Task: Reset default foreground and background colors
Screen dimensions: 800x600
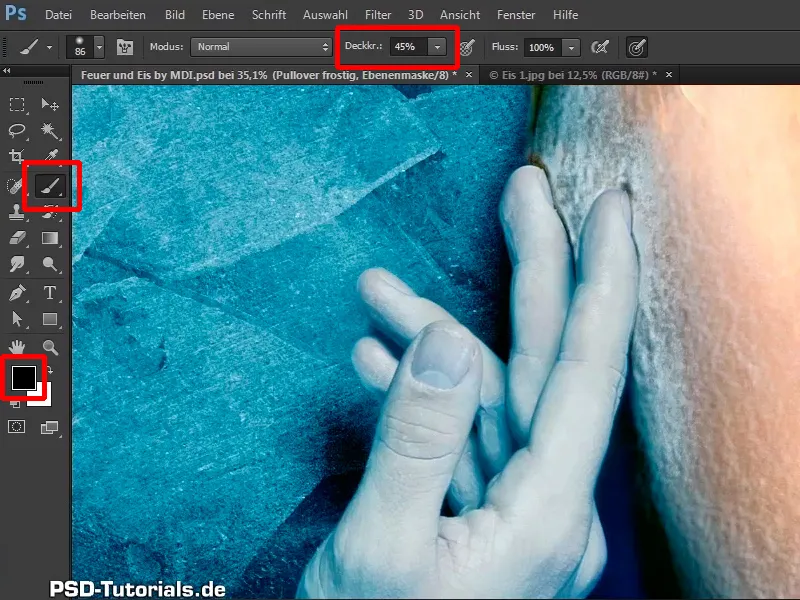Action: tap(15, 404)
